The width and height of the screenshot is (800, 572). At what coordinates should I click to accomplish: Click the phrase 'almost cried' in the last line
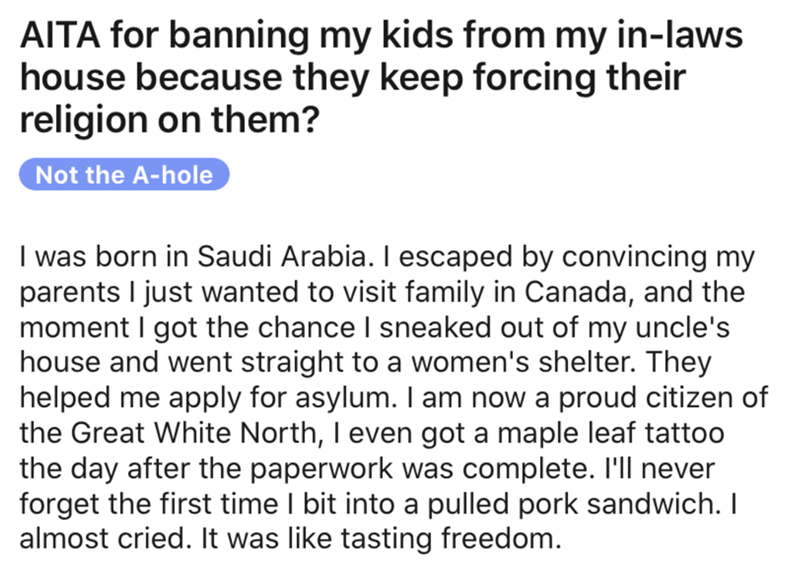tap(102, 539)
